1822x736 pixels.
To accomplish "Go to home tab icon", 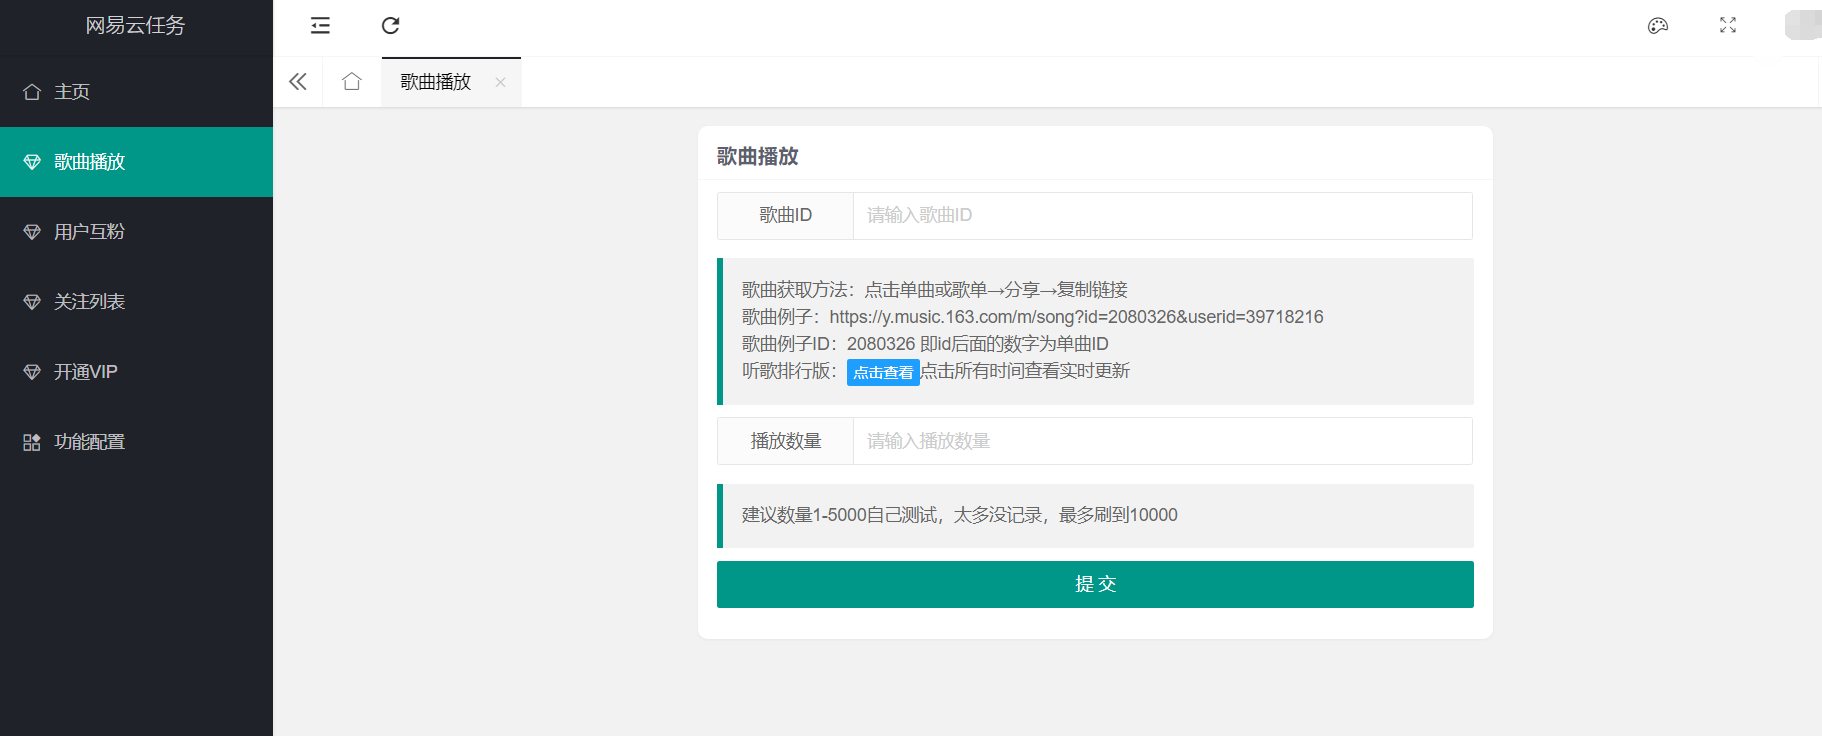I will point(352,82).
